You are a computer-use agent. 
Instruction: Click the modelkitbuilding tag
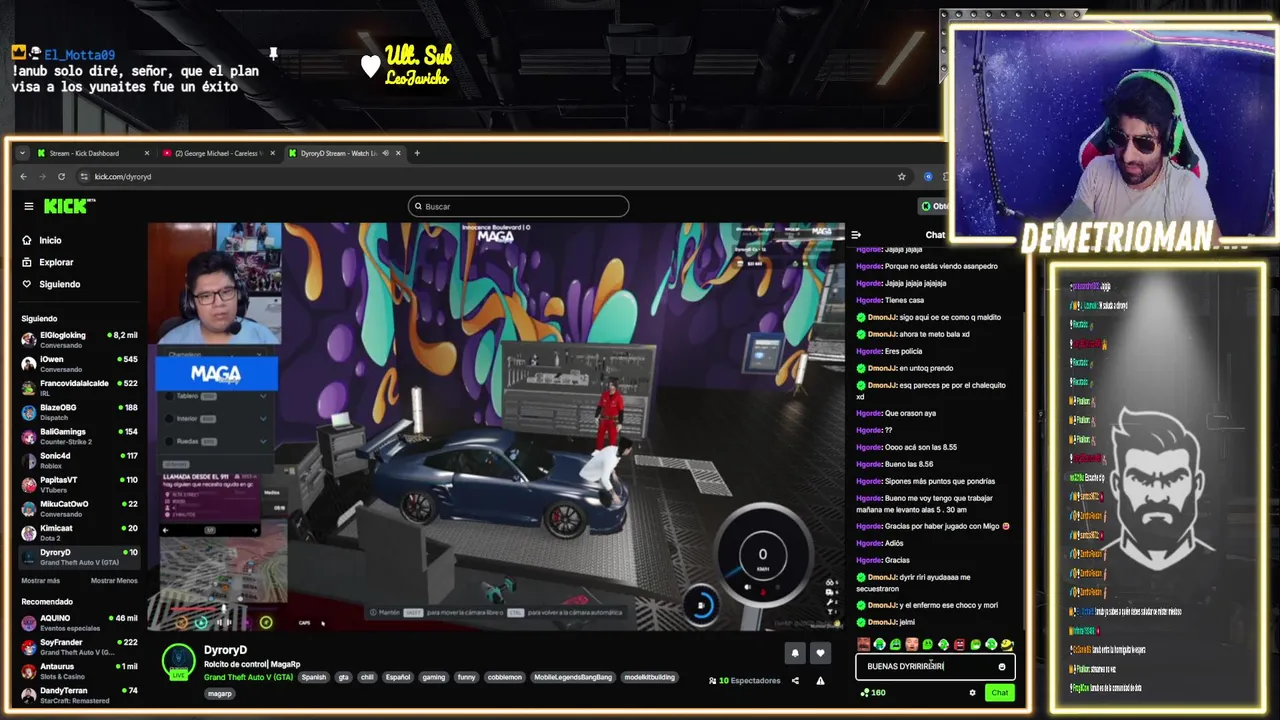649,677
